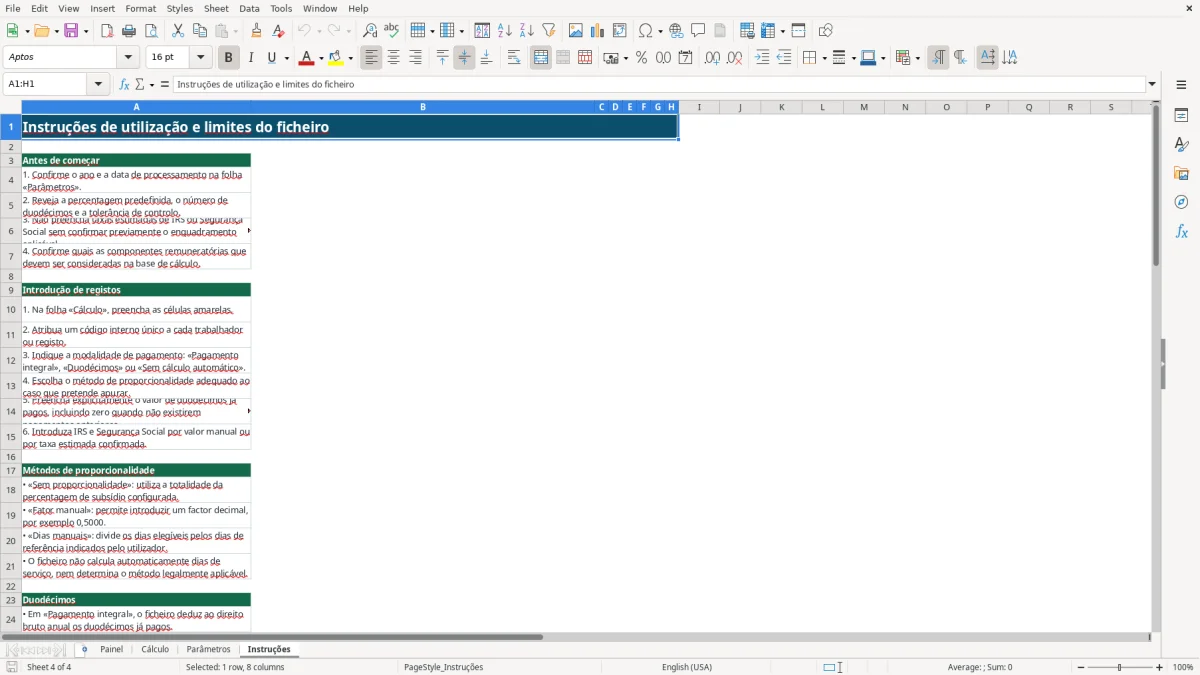1200x675 pixels.
Task: Click the row 9 header
Action: (x=10, y=290)
